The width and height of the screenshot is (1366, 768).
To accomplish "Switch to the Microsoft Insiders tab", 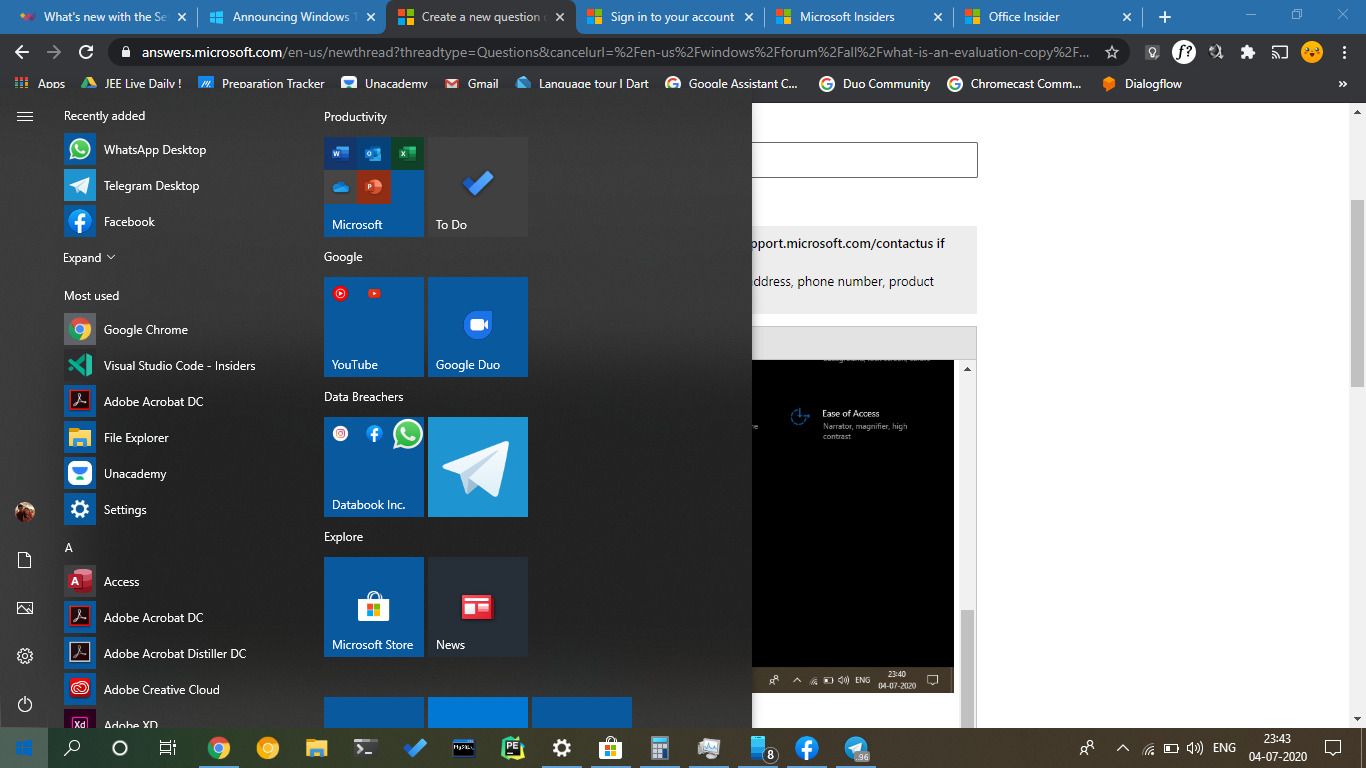I will point(858,17).
